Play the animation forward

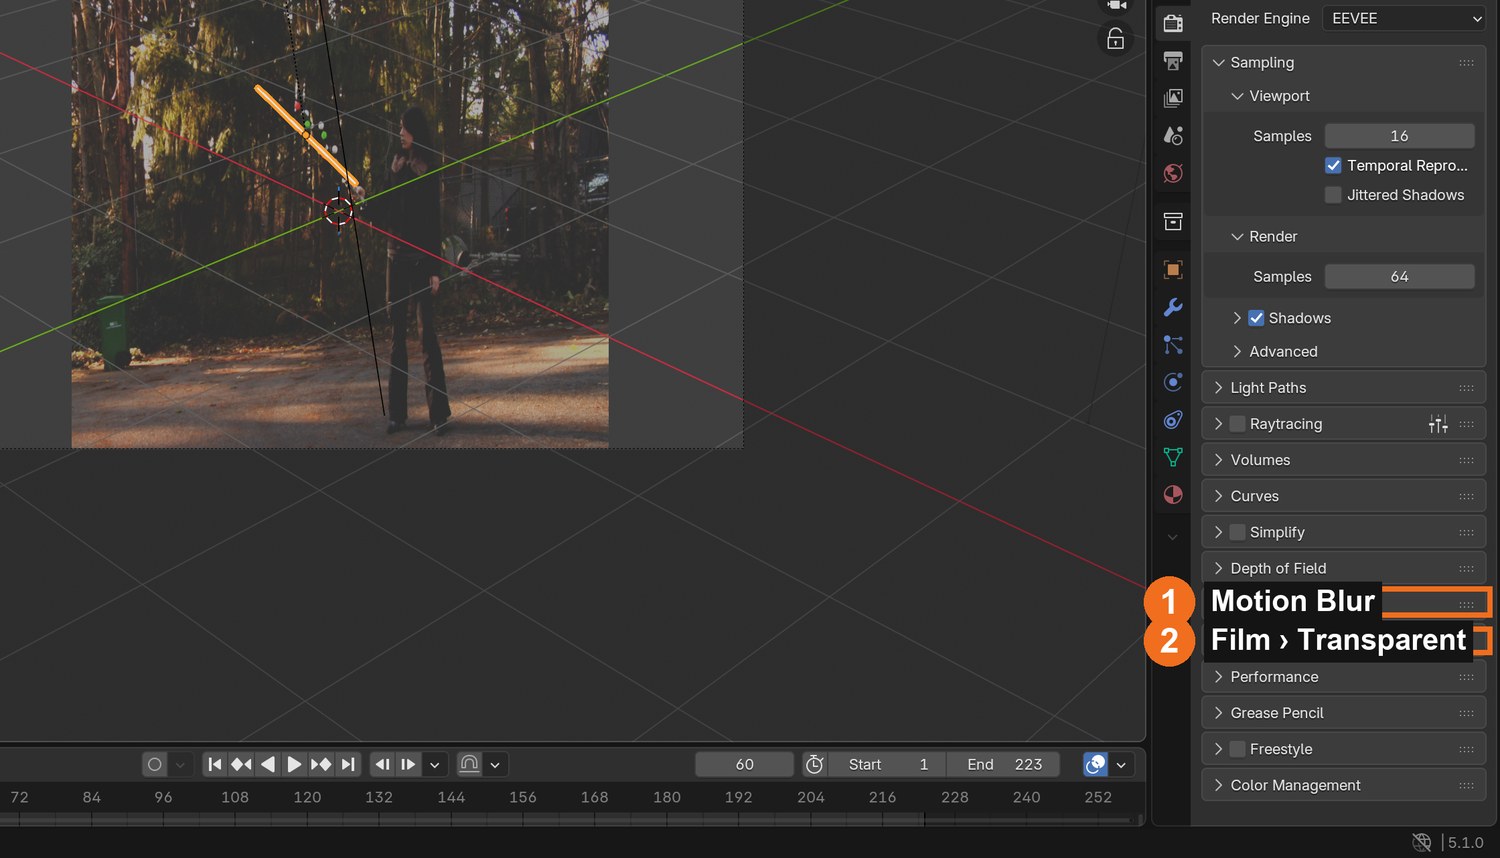(x=294, y=764)
